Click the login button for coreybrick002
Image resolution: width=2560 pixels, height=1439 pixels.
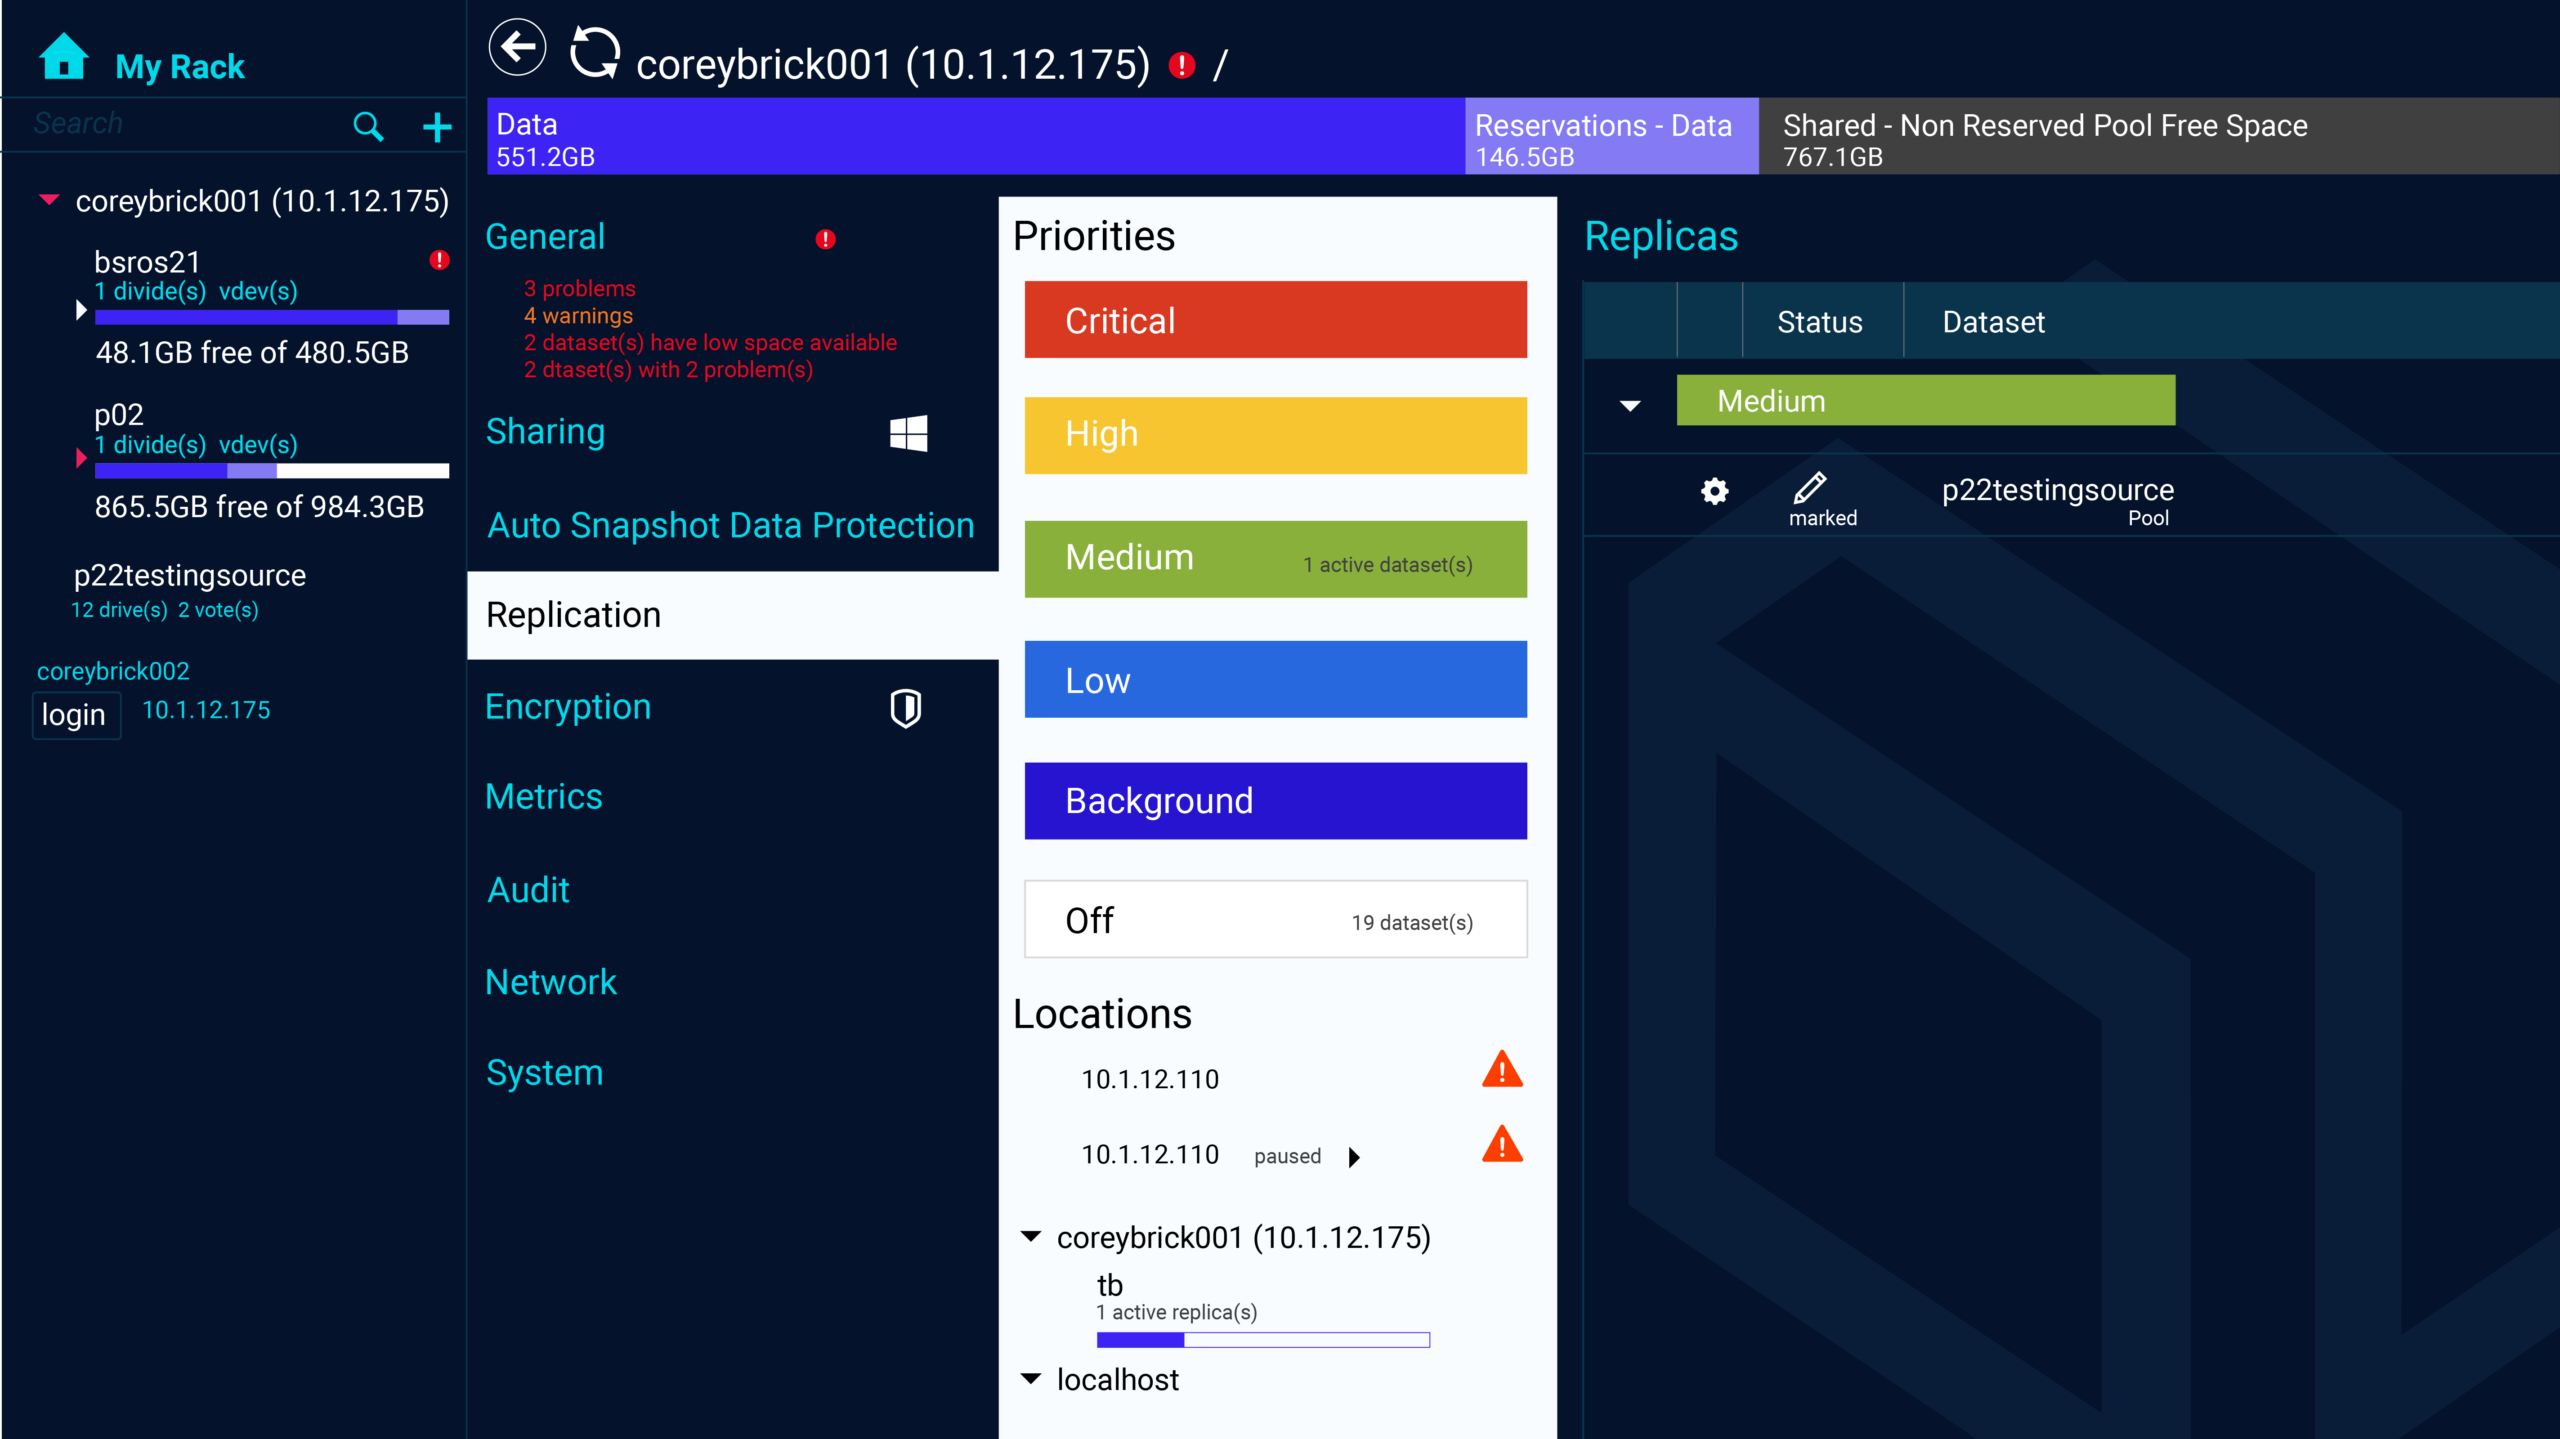pos(75,715)
